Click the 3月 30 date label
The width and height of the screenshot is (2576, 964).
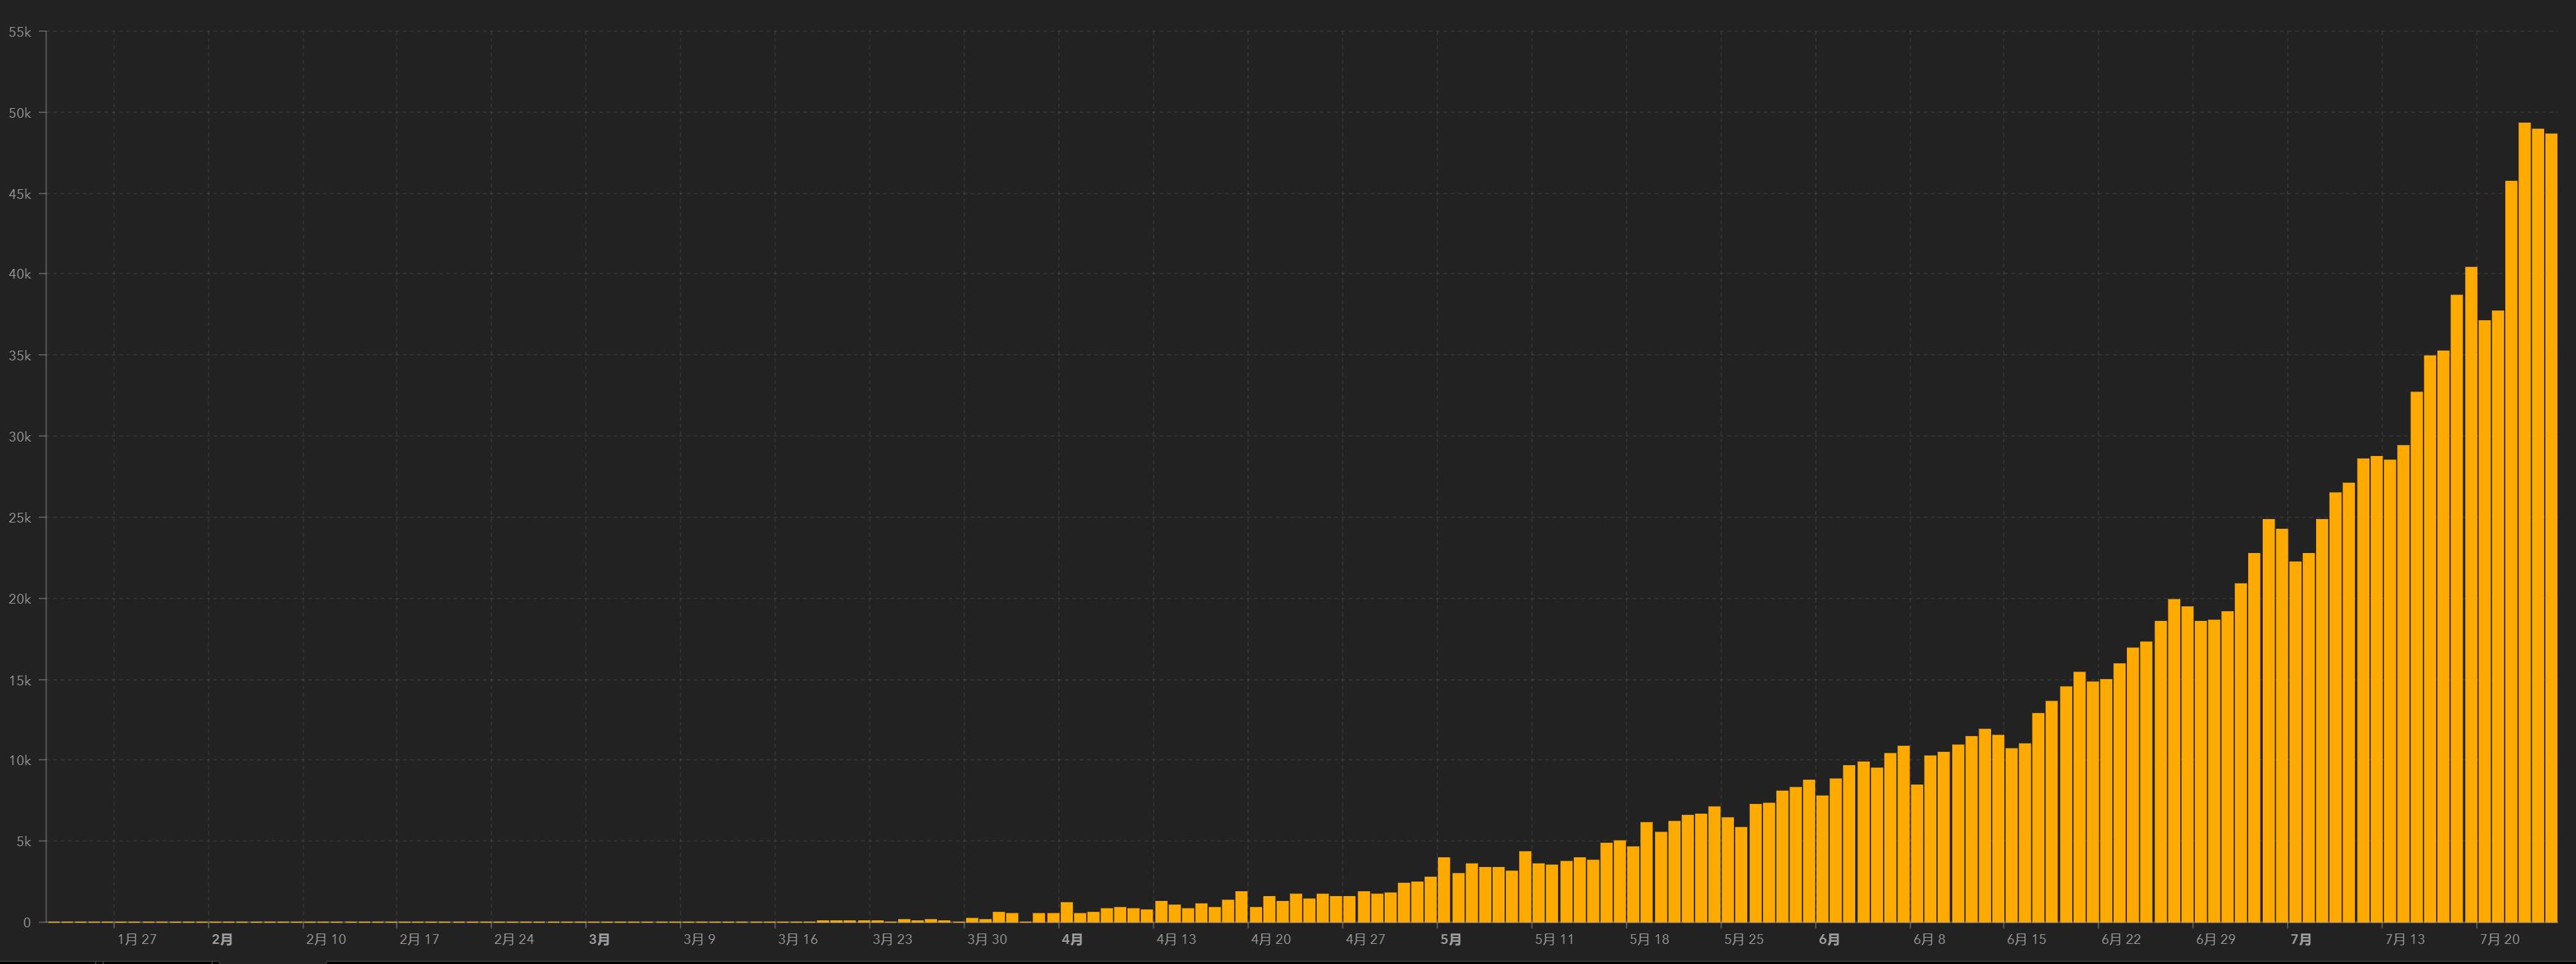[x=987, y=939]
